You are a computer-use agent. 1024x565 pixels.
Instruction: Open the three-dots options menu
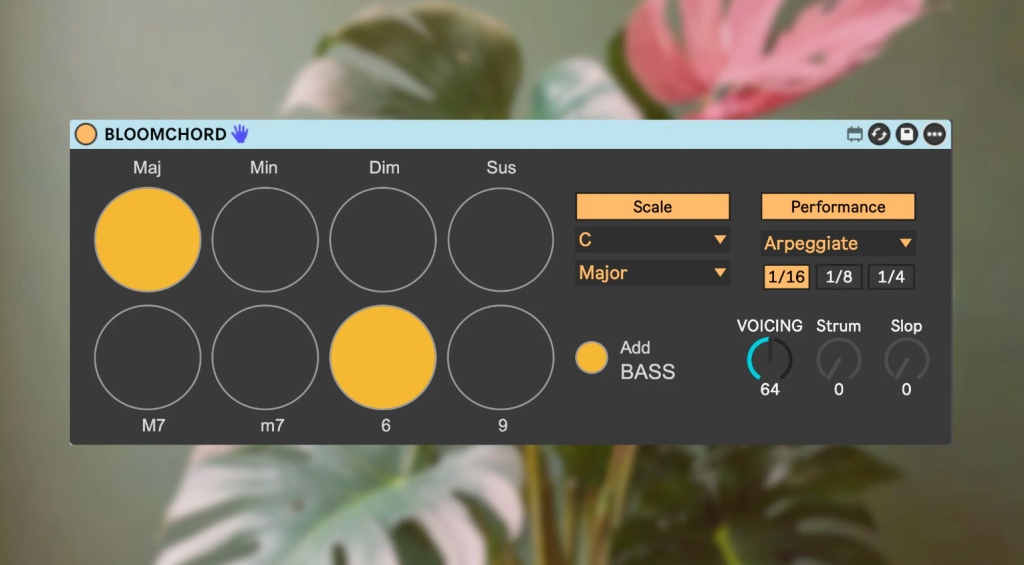pos(935,135)
